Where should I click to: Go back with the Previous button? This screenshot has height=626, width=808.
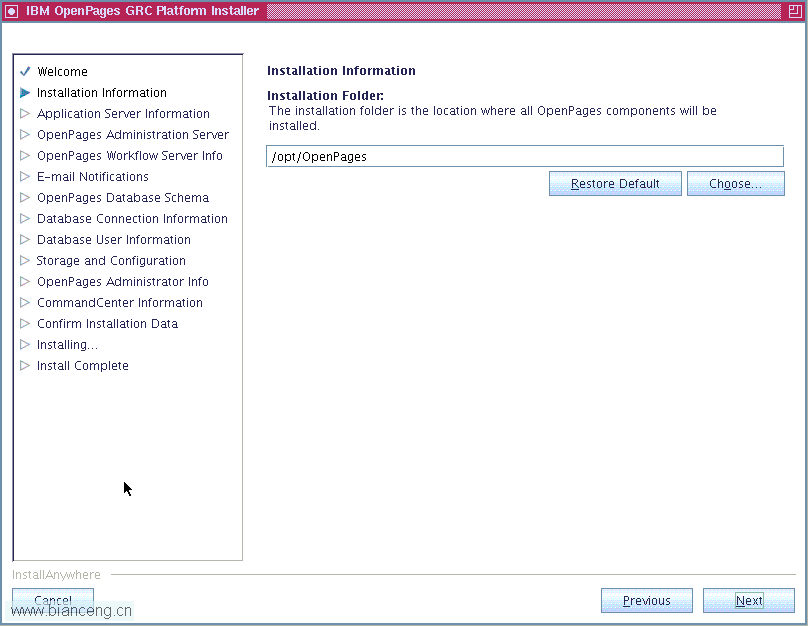pyautogui.click(x=647, y=601)
